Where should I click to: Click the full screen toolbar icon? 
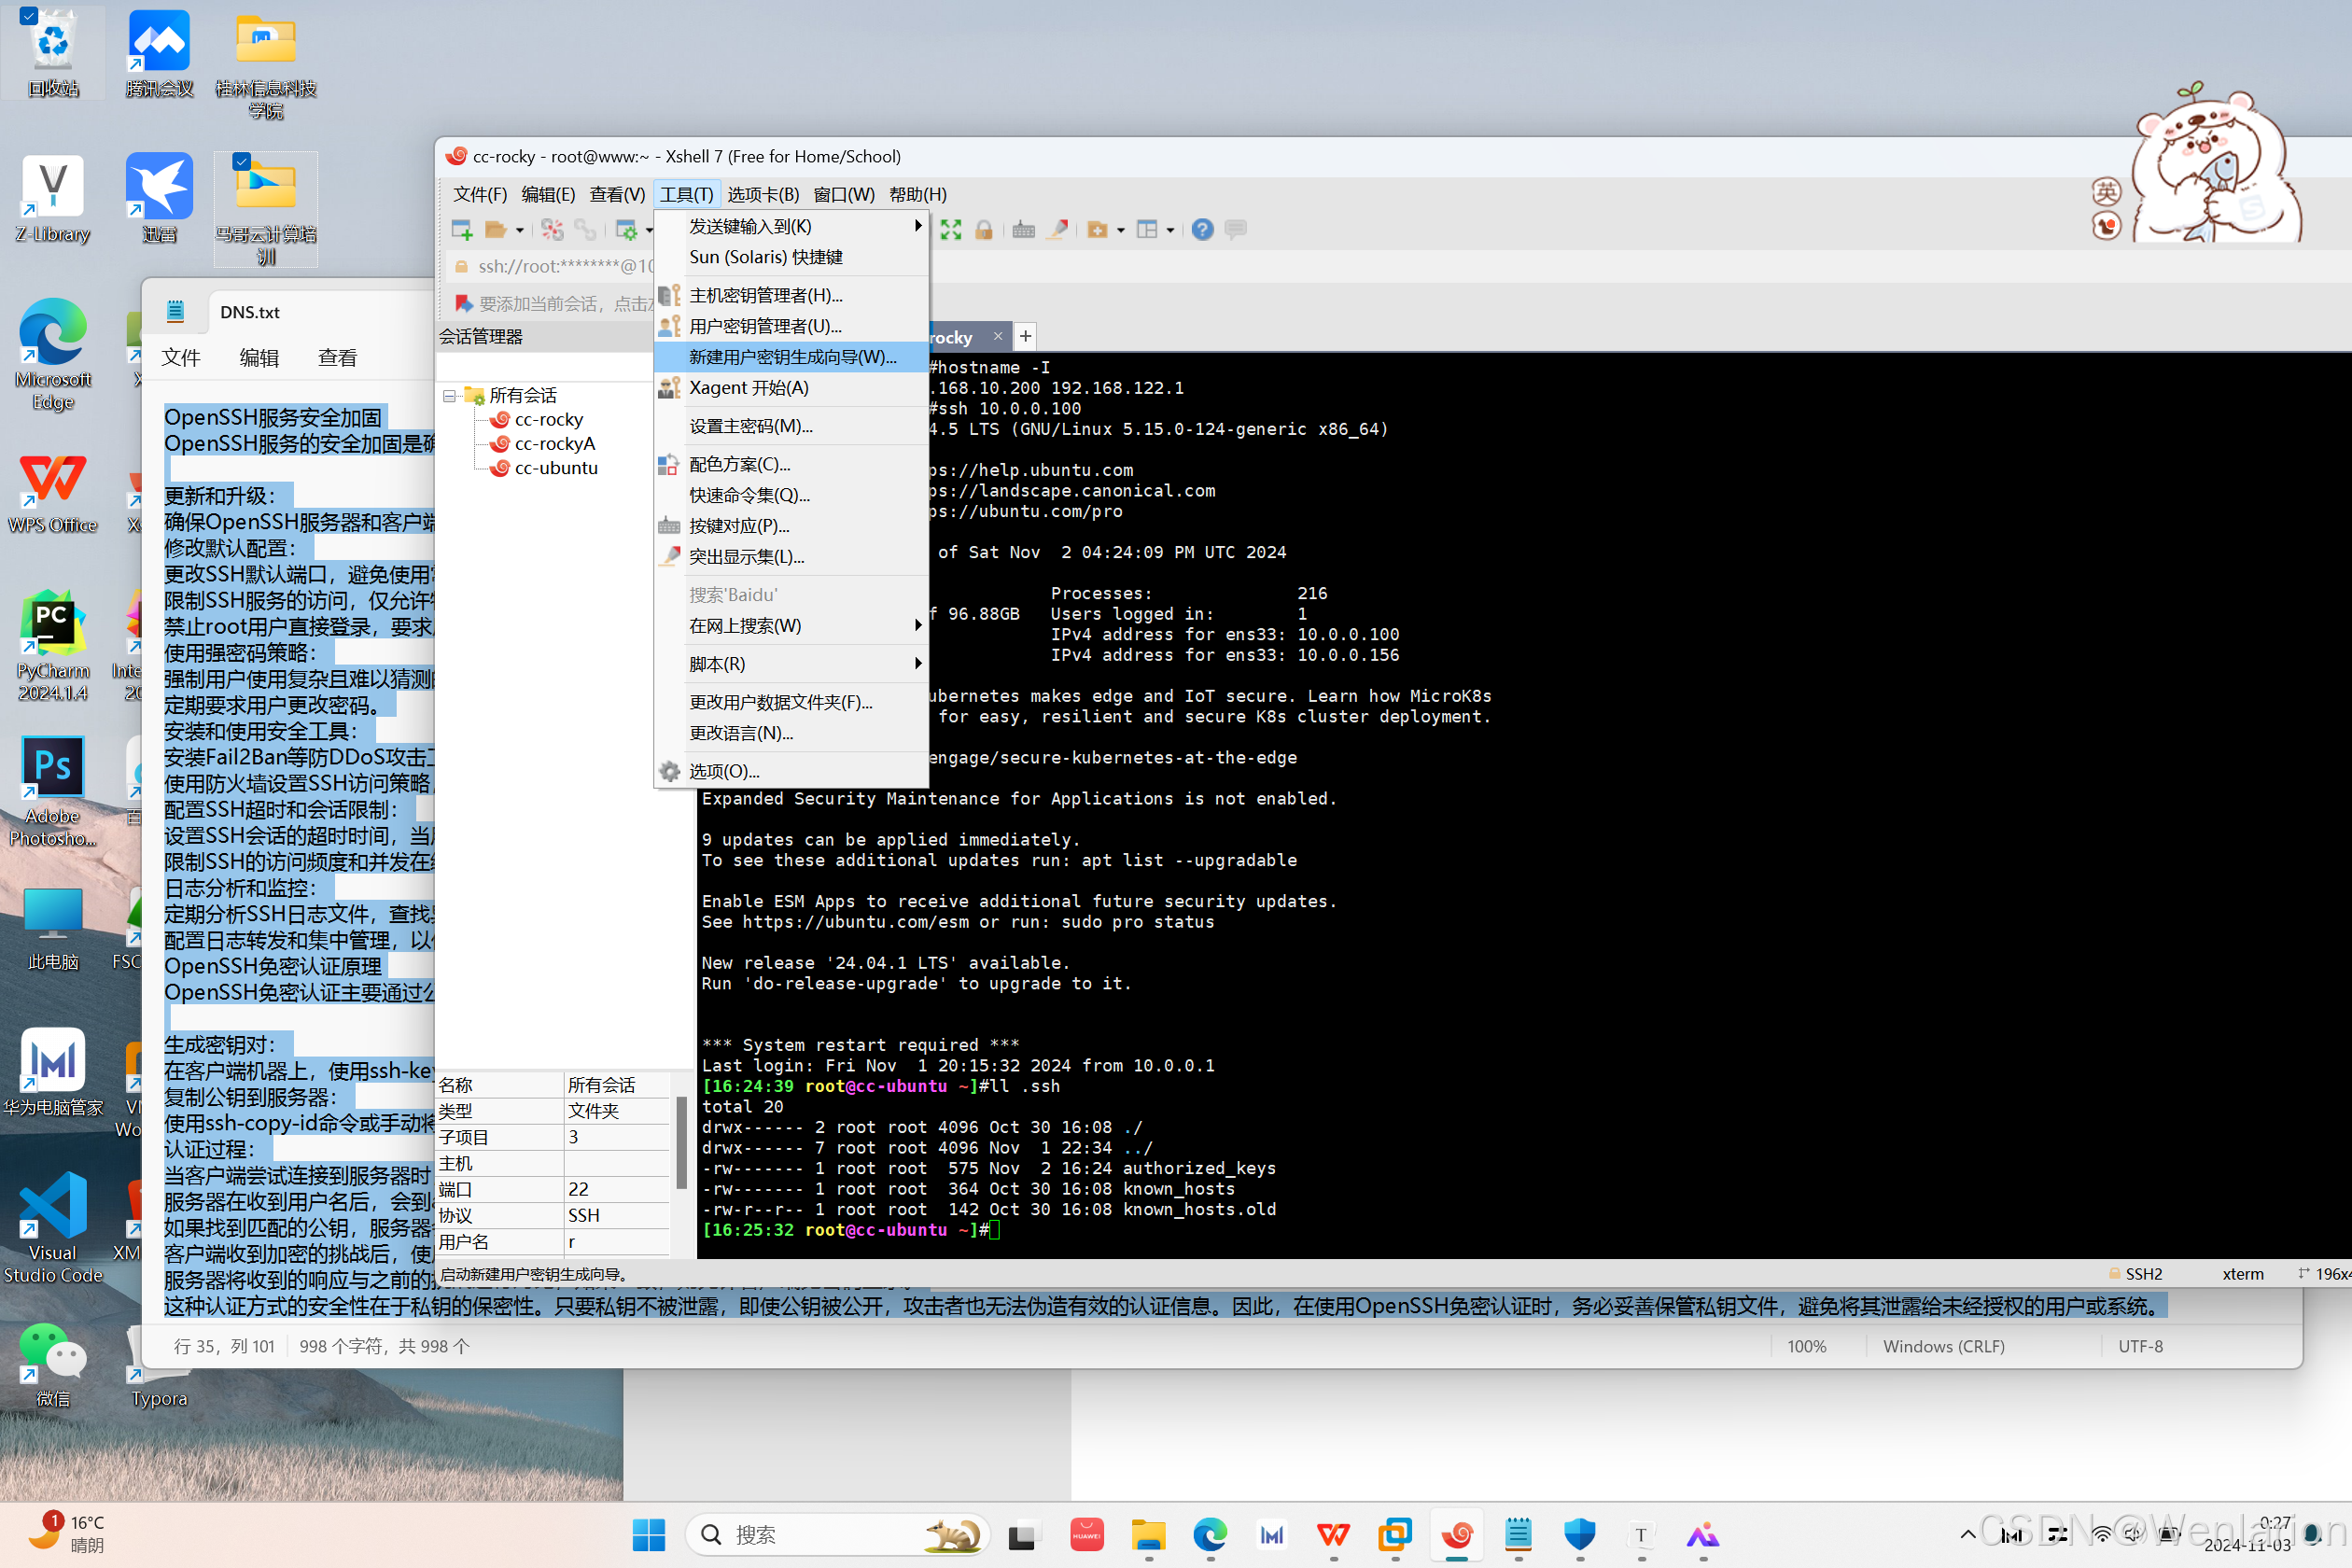[950, 230]
